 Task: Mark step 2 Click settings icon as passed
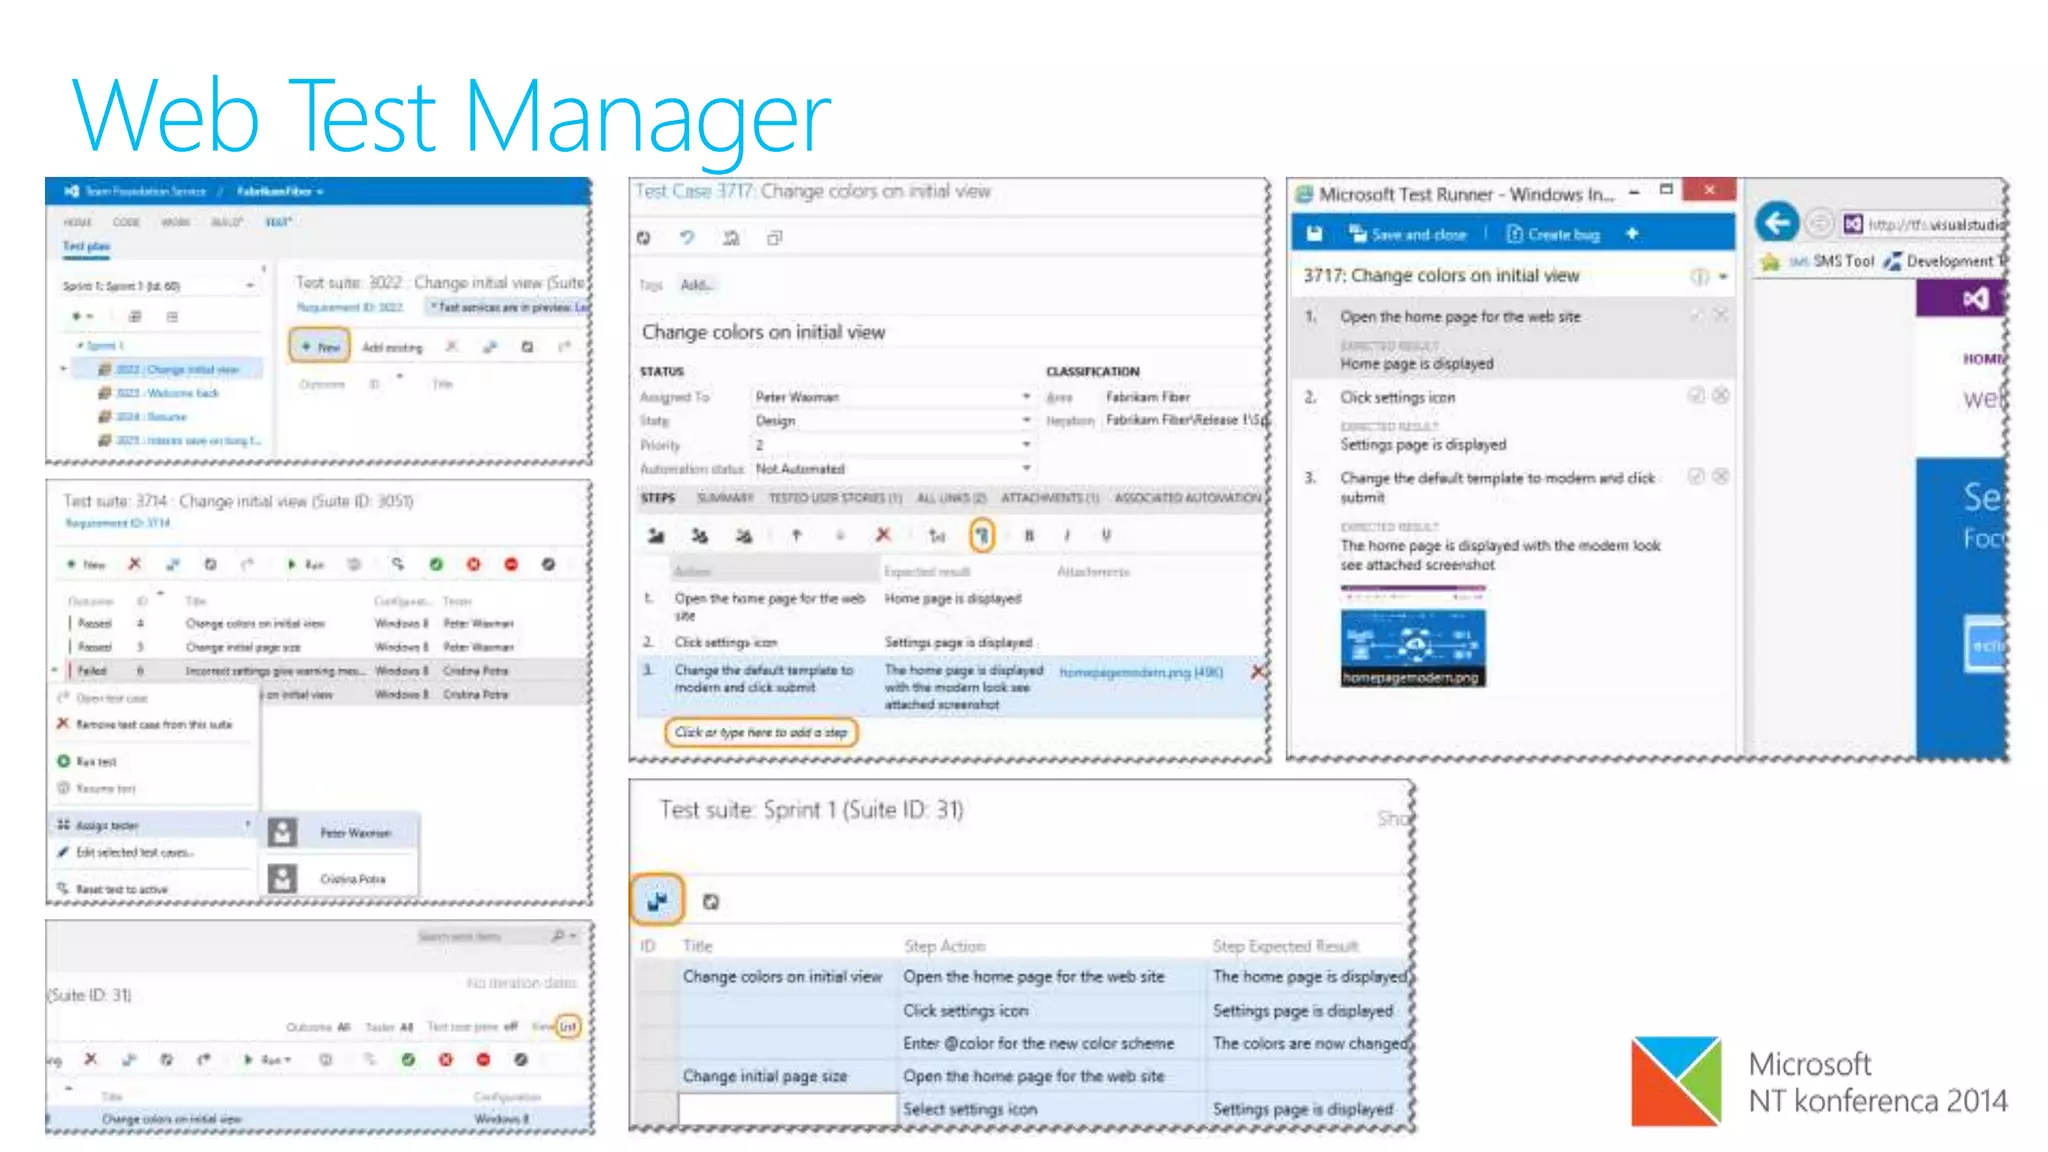[x=1697, y=396]
